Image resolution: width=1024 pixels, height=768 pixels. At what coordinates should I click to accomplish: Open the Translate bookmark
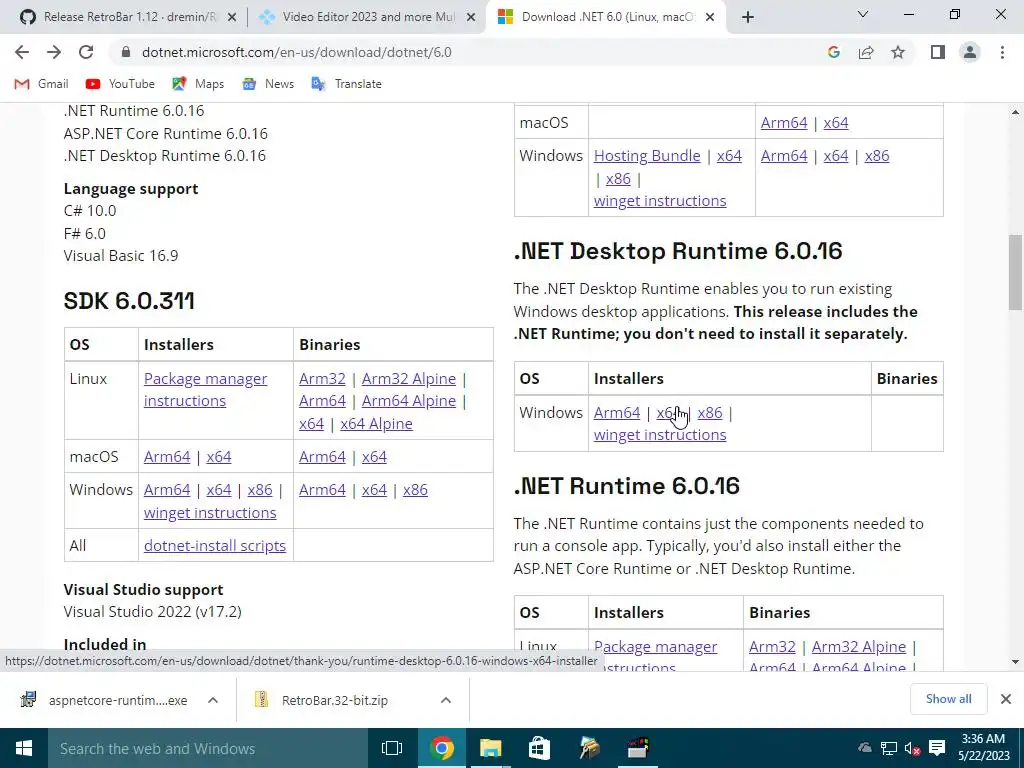347,84
